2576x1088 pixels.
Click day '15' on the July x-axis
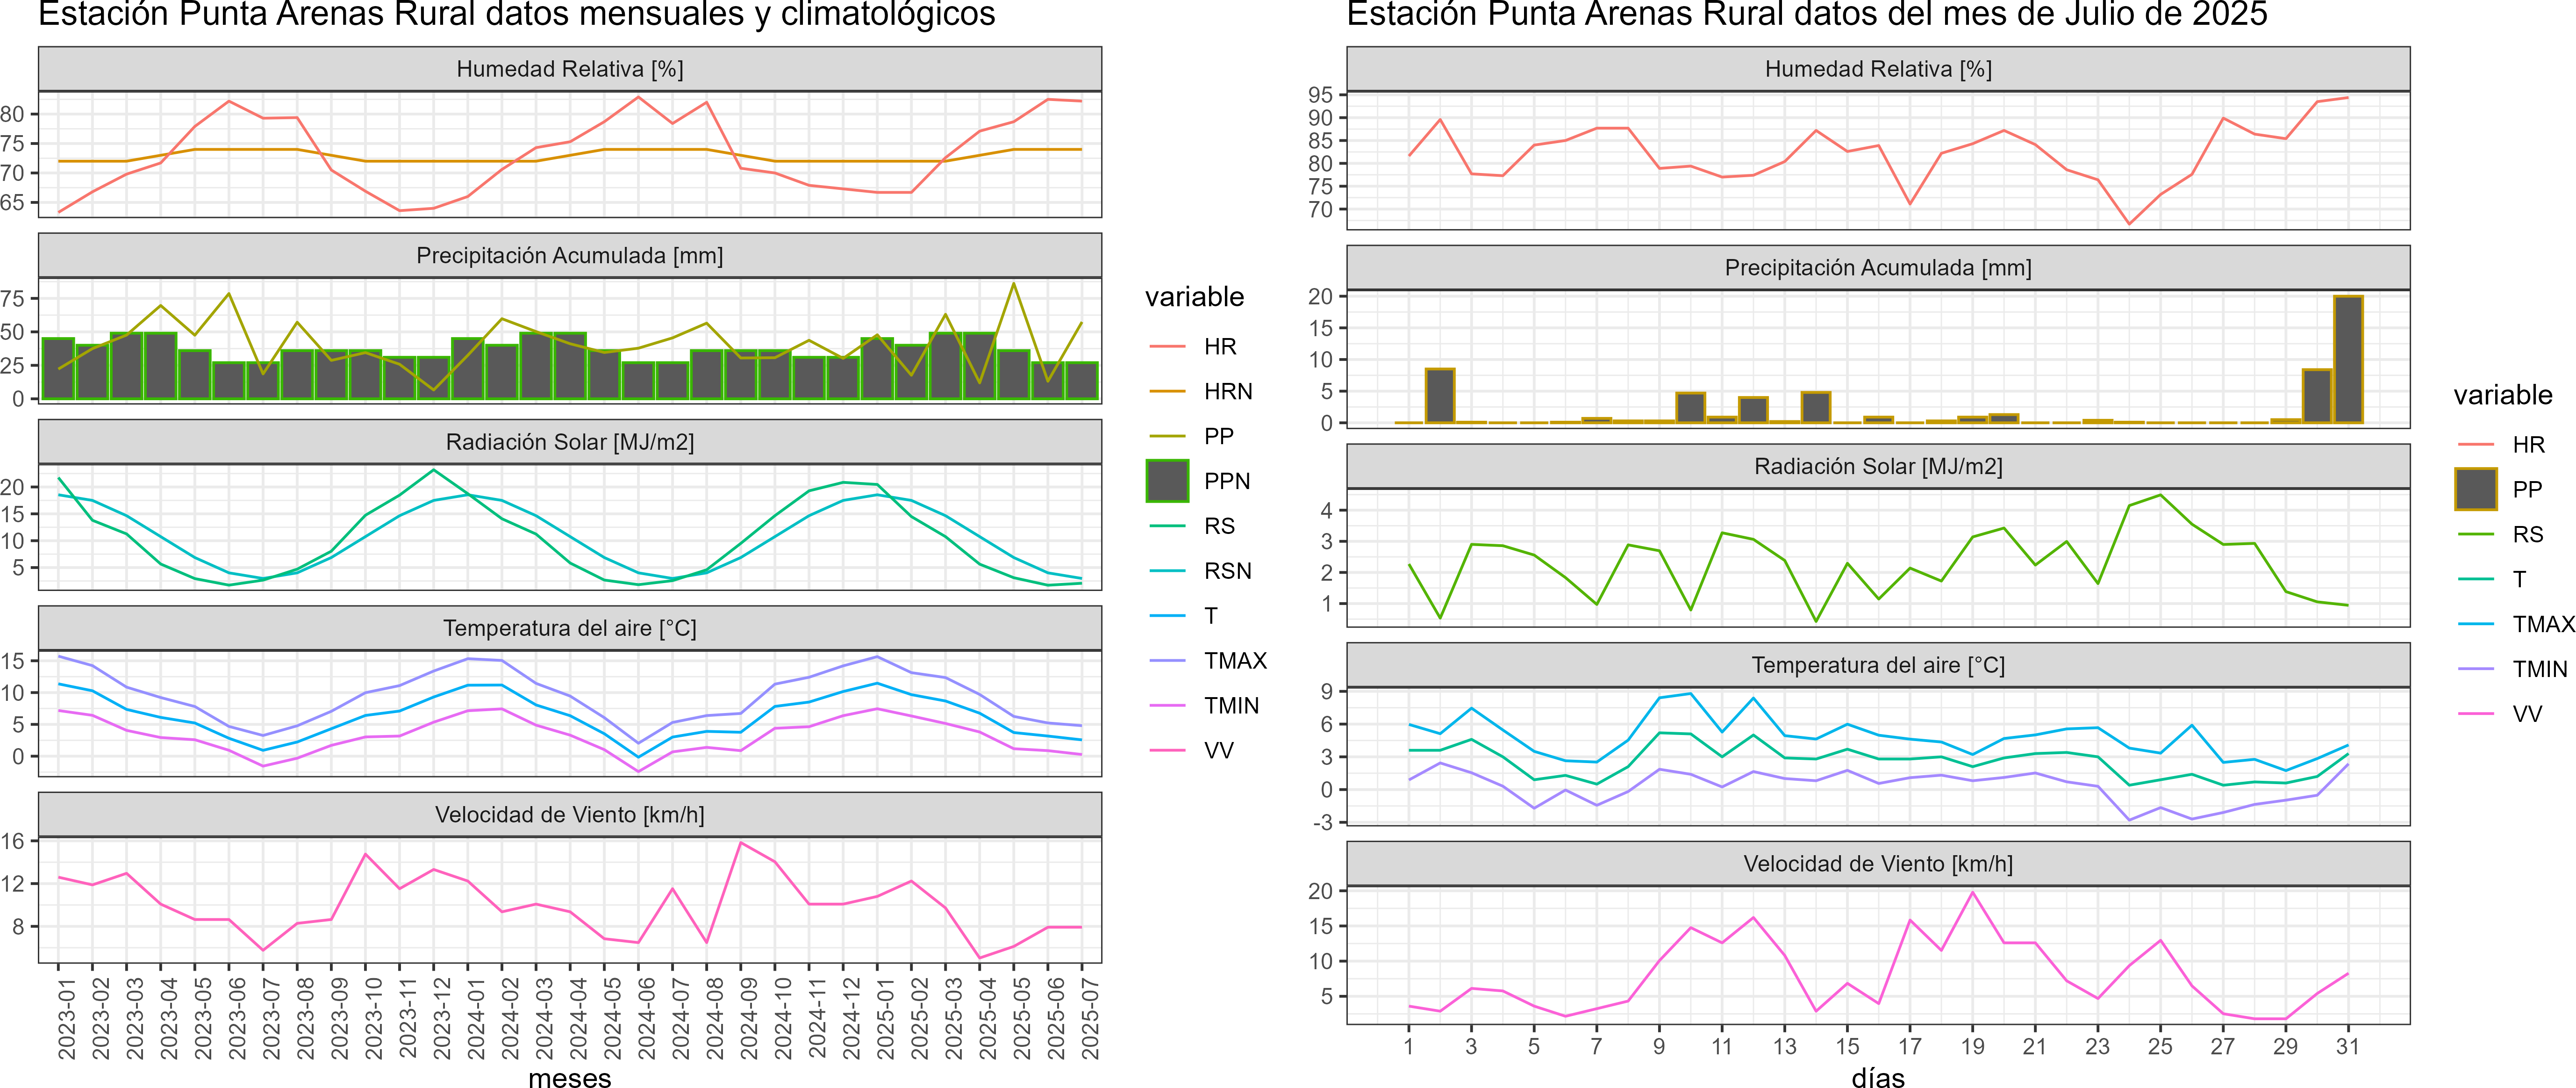pos(1847,1047)
